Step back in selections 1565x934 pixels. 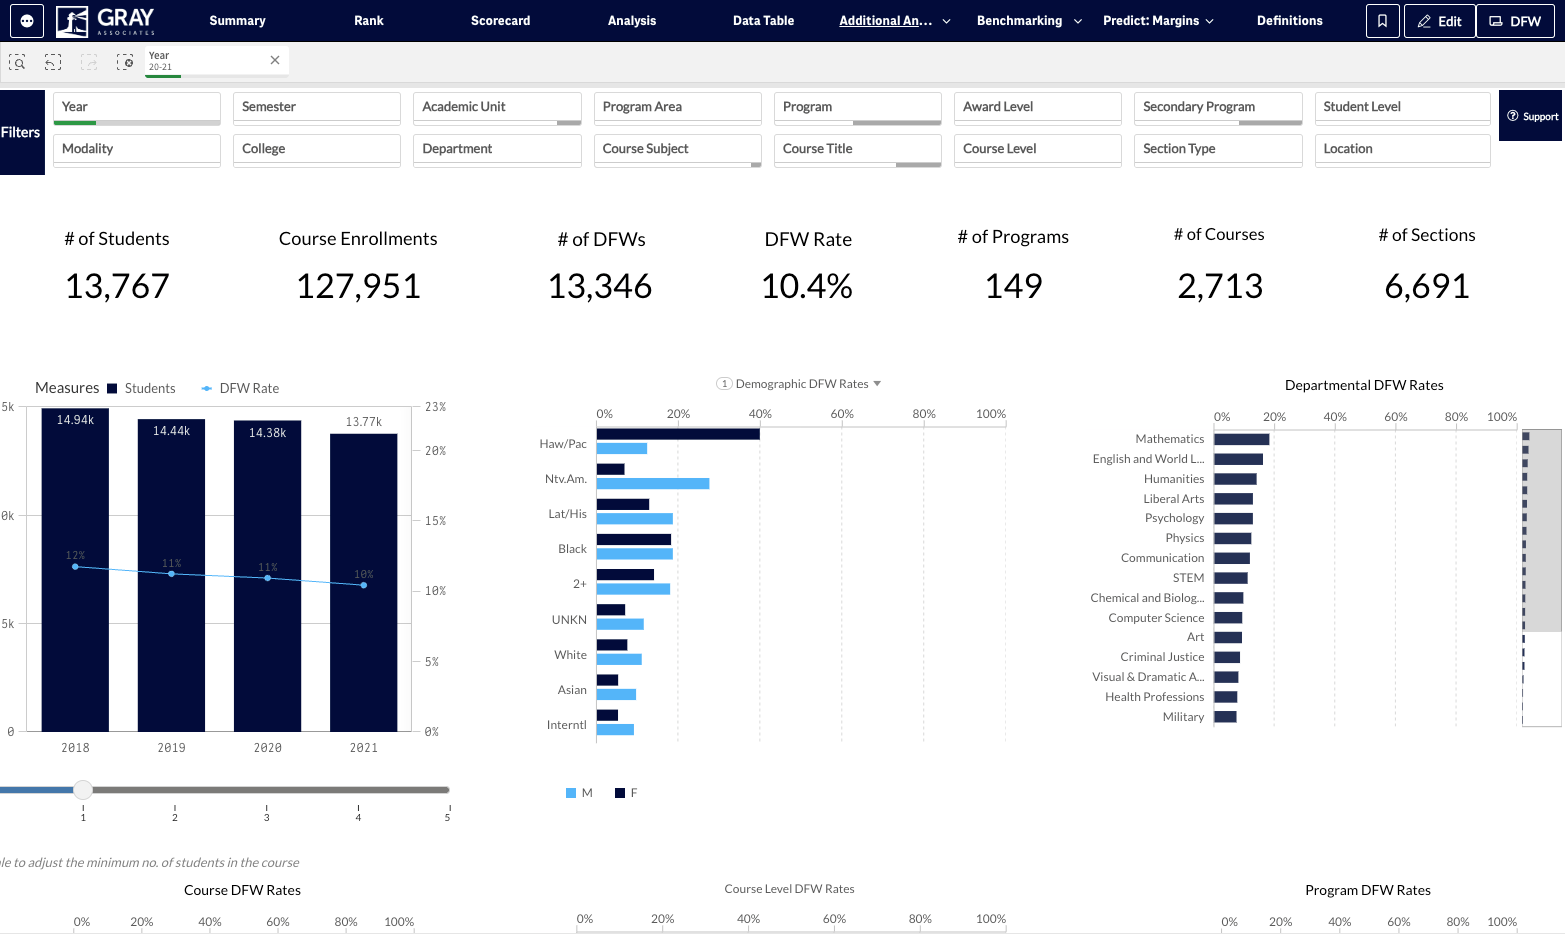click(53, 62)
